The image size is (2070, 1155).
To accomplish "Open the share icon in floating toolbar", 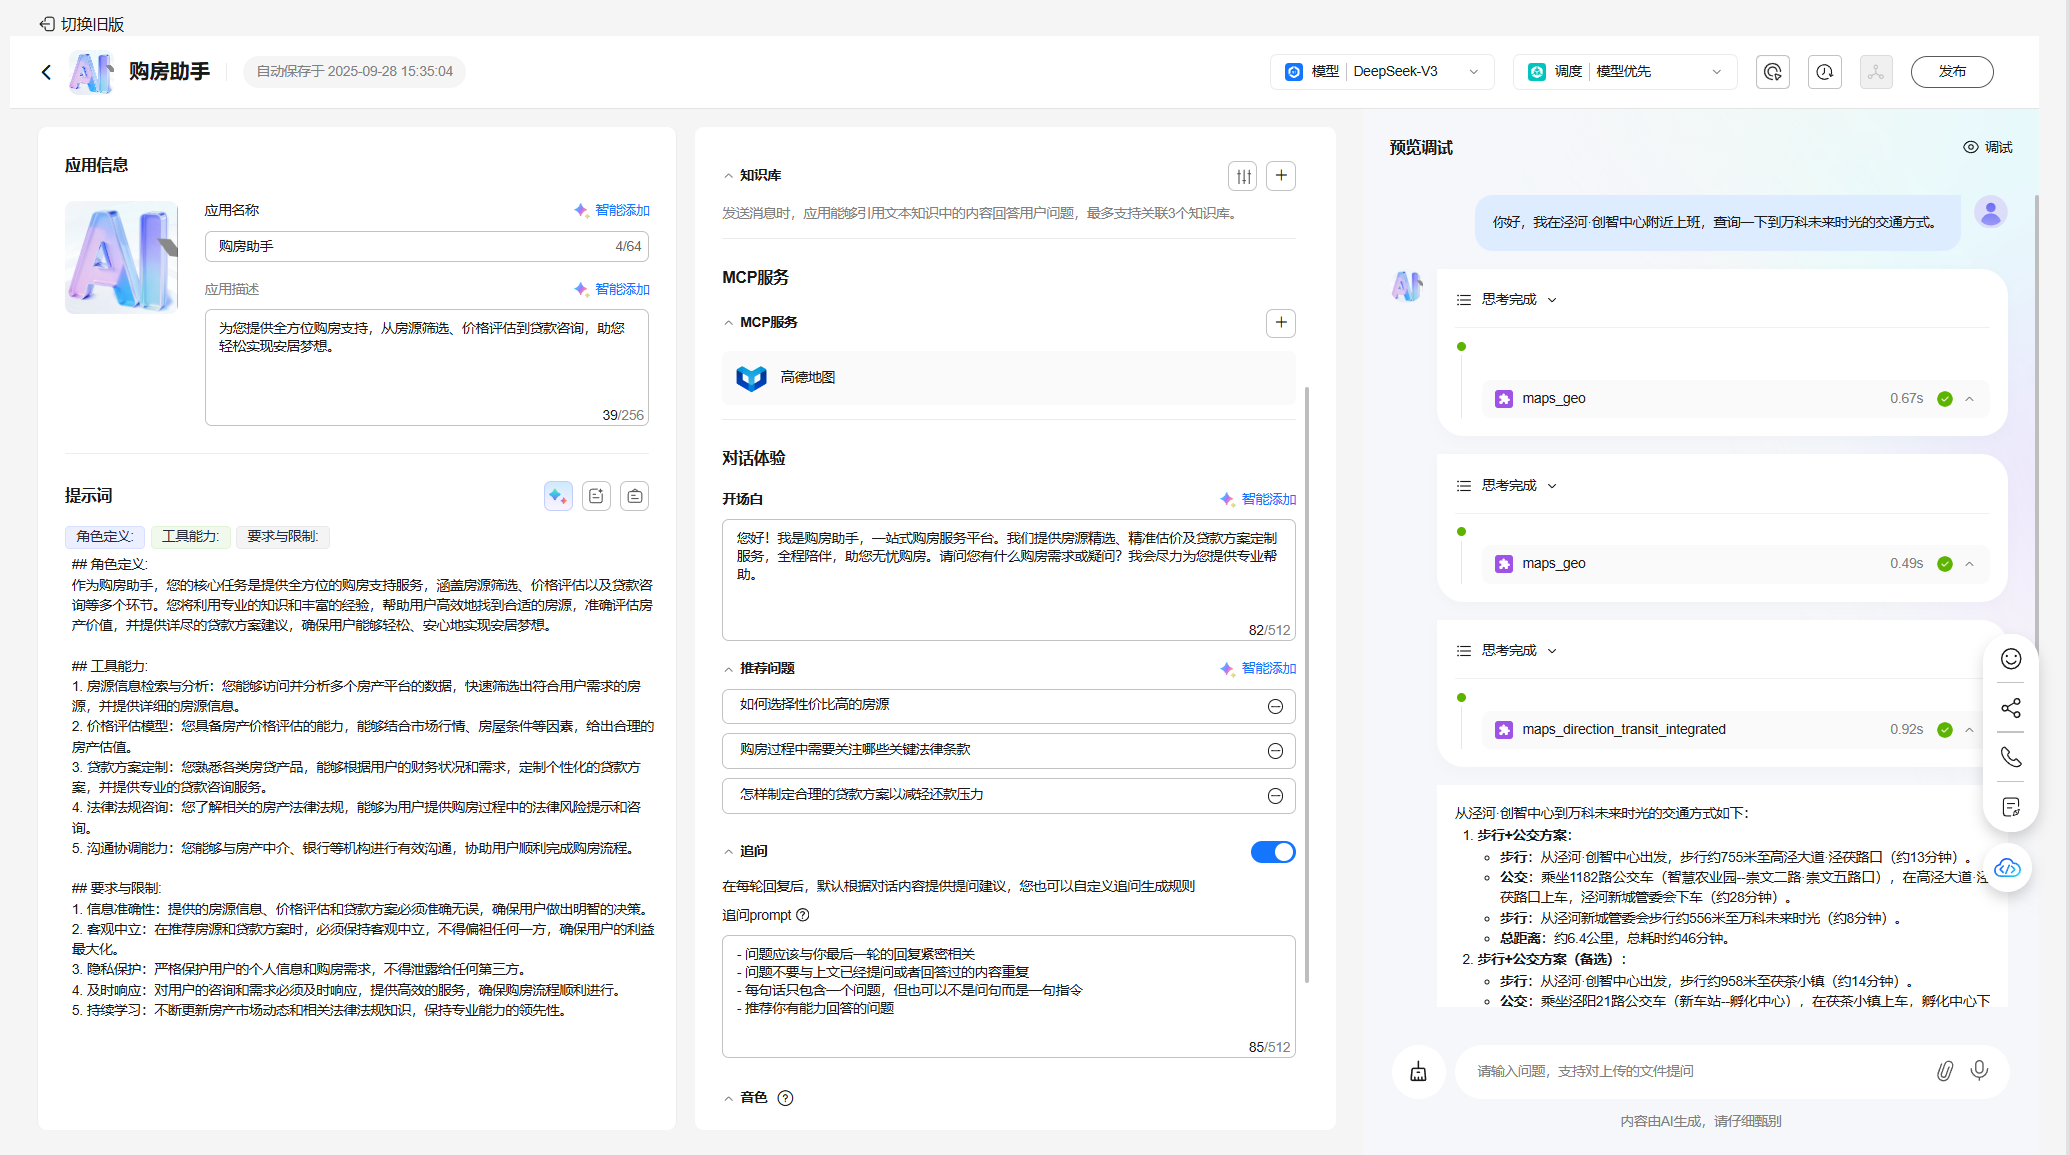I will 2011,708.
